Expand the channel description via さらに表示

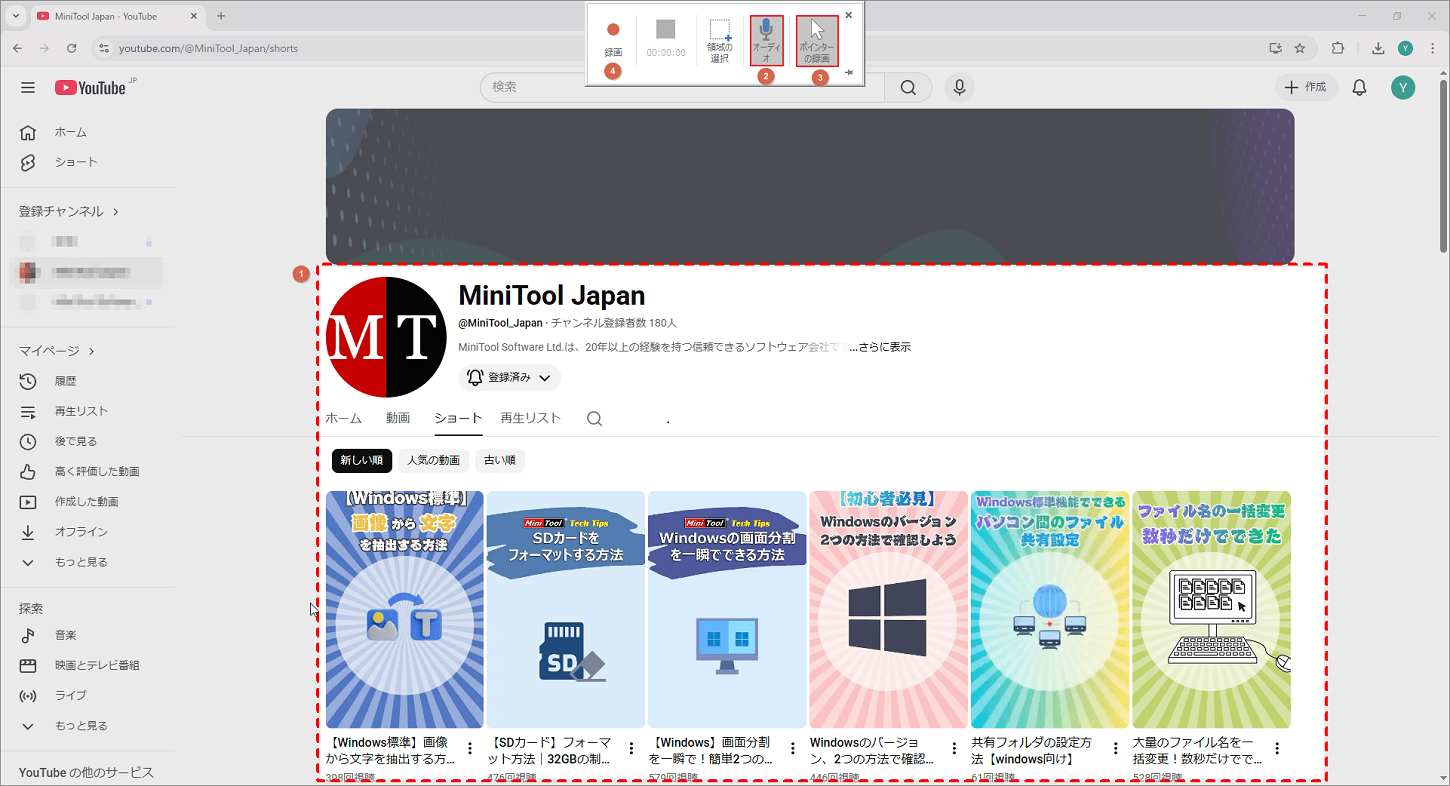point(886,346)
